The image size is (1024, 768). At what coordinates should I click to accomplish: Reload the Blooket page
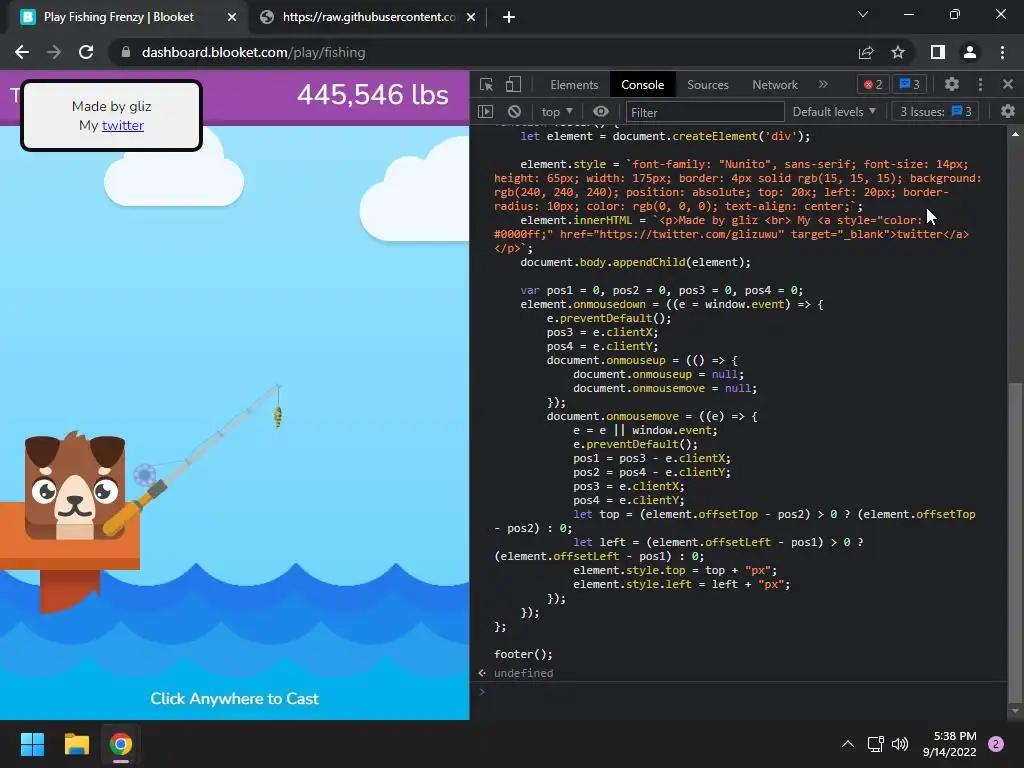(x=86, y=52)
